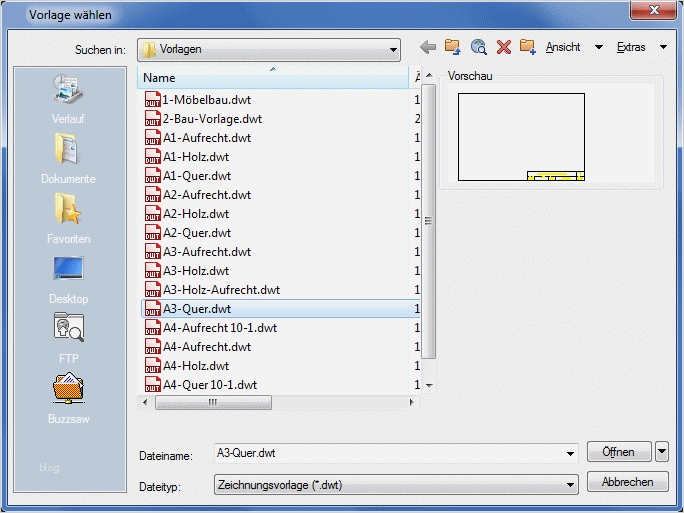This screenshot has height=513, width=684.
Task: Open the Extras menu
Action: 631,47
